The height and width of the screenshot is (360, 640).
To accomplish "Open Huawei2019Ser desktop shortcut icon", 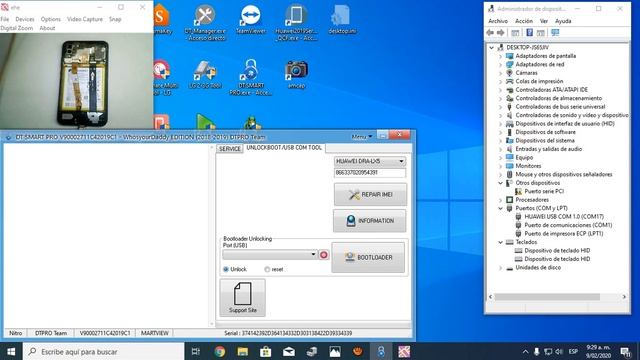I will click(296, 22).
